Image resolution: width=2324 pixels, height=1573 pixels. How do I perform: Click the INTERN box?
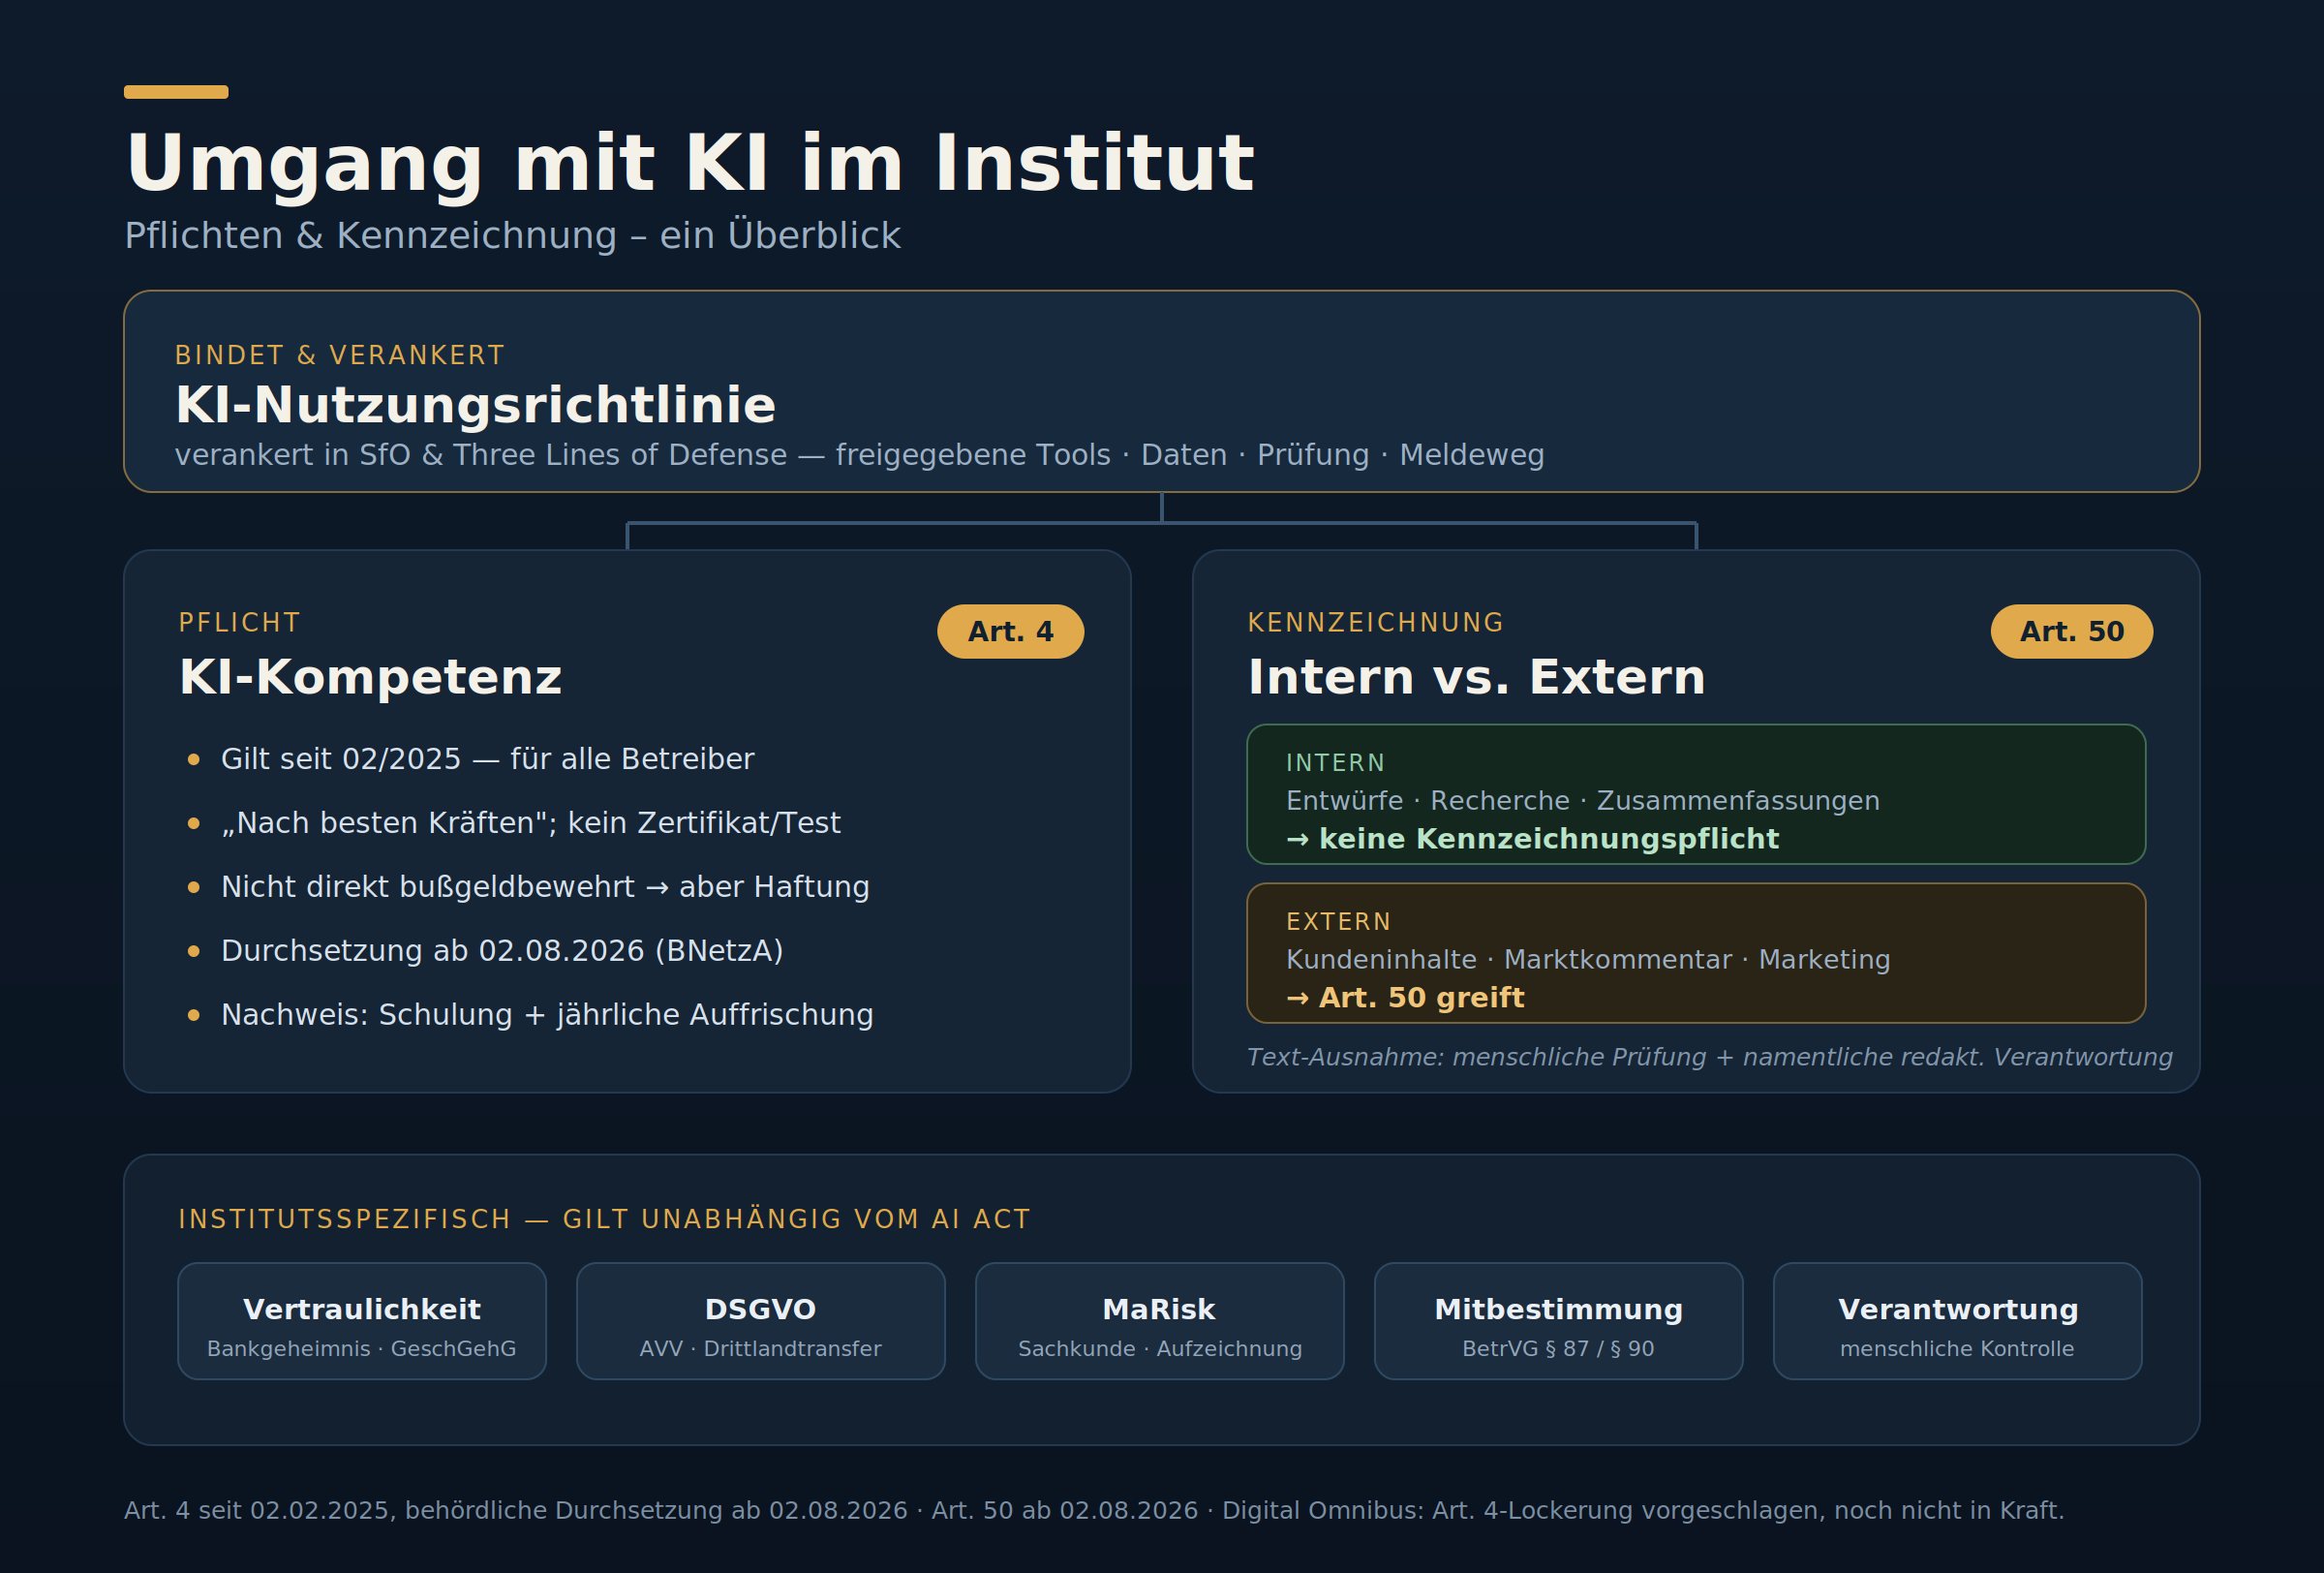1696,794
